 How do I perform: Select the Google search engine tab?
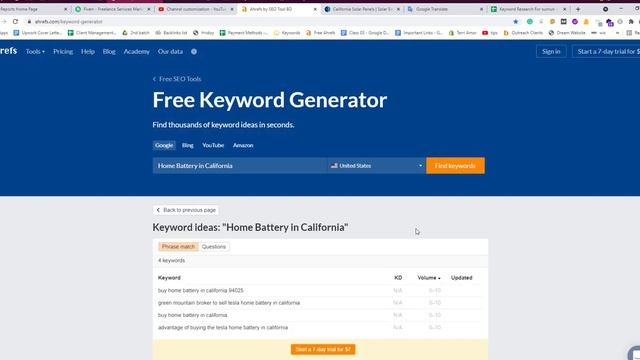point(164,145)
